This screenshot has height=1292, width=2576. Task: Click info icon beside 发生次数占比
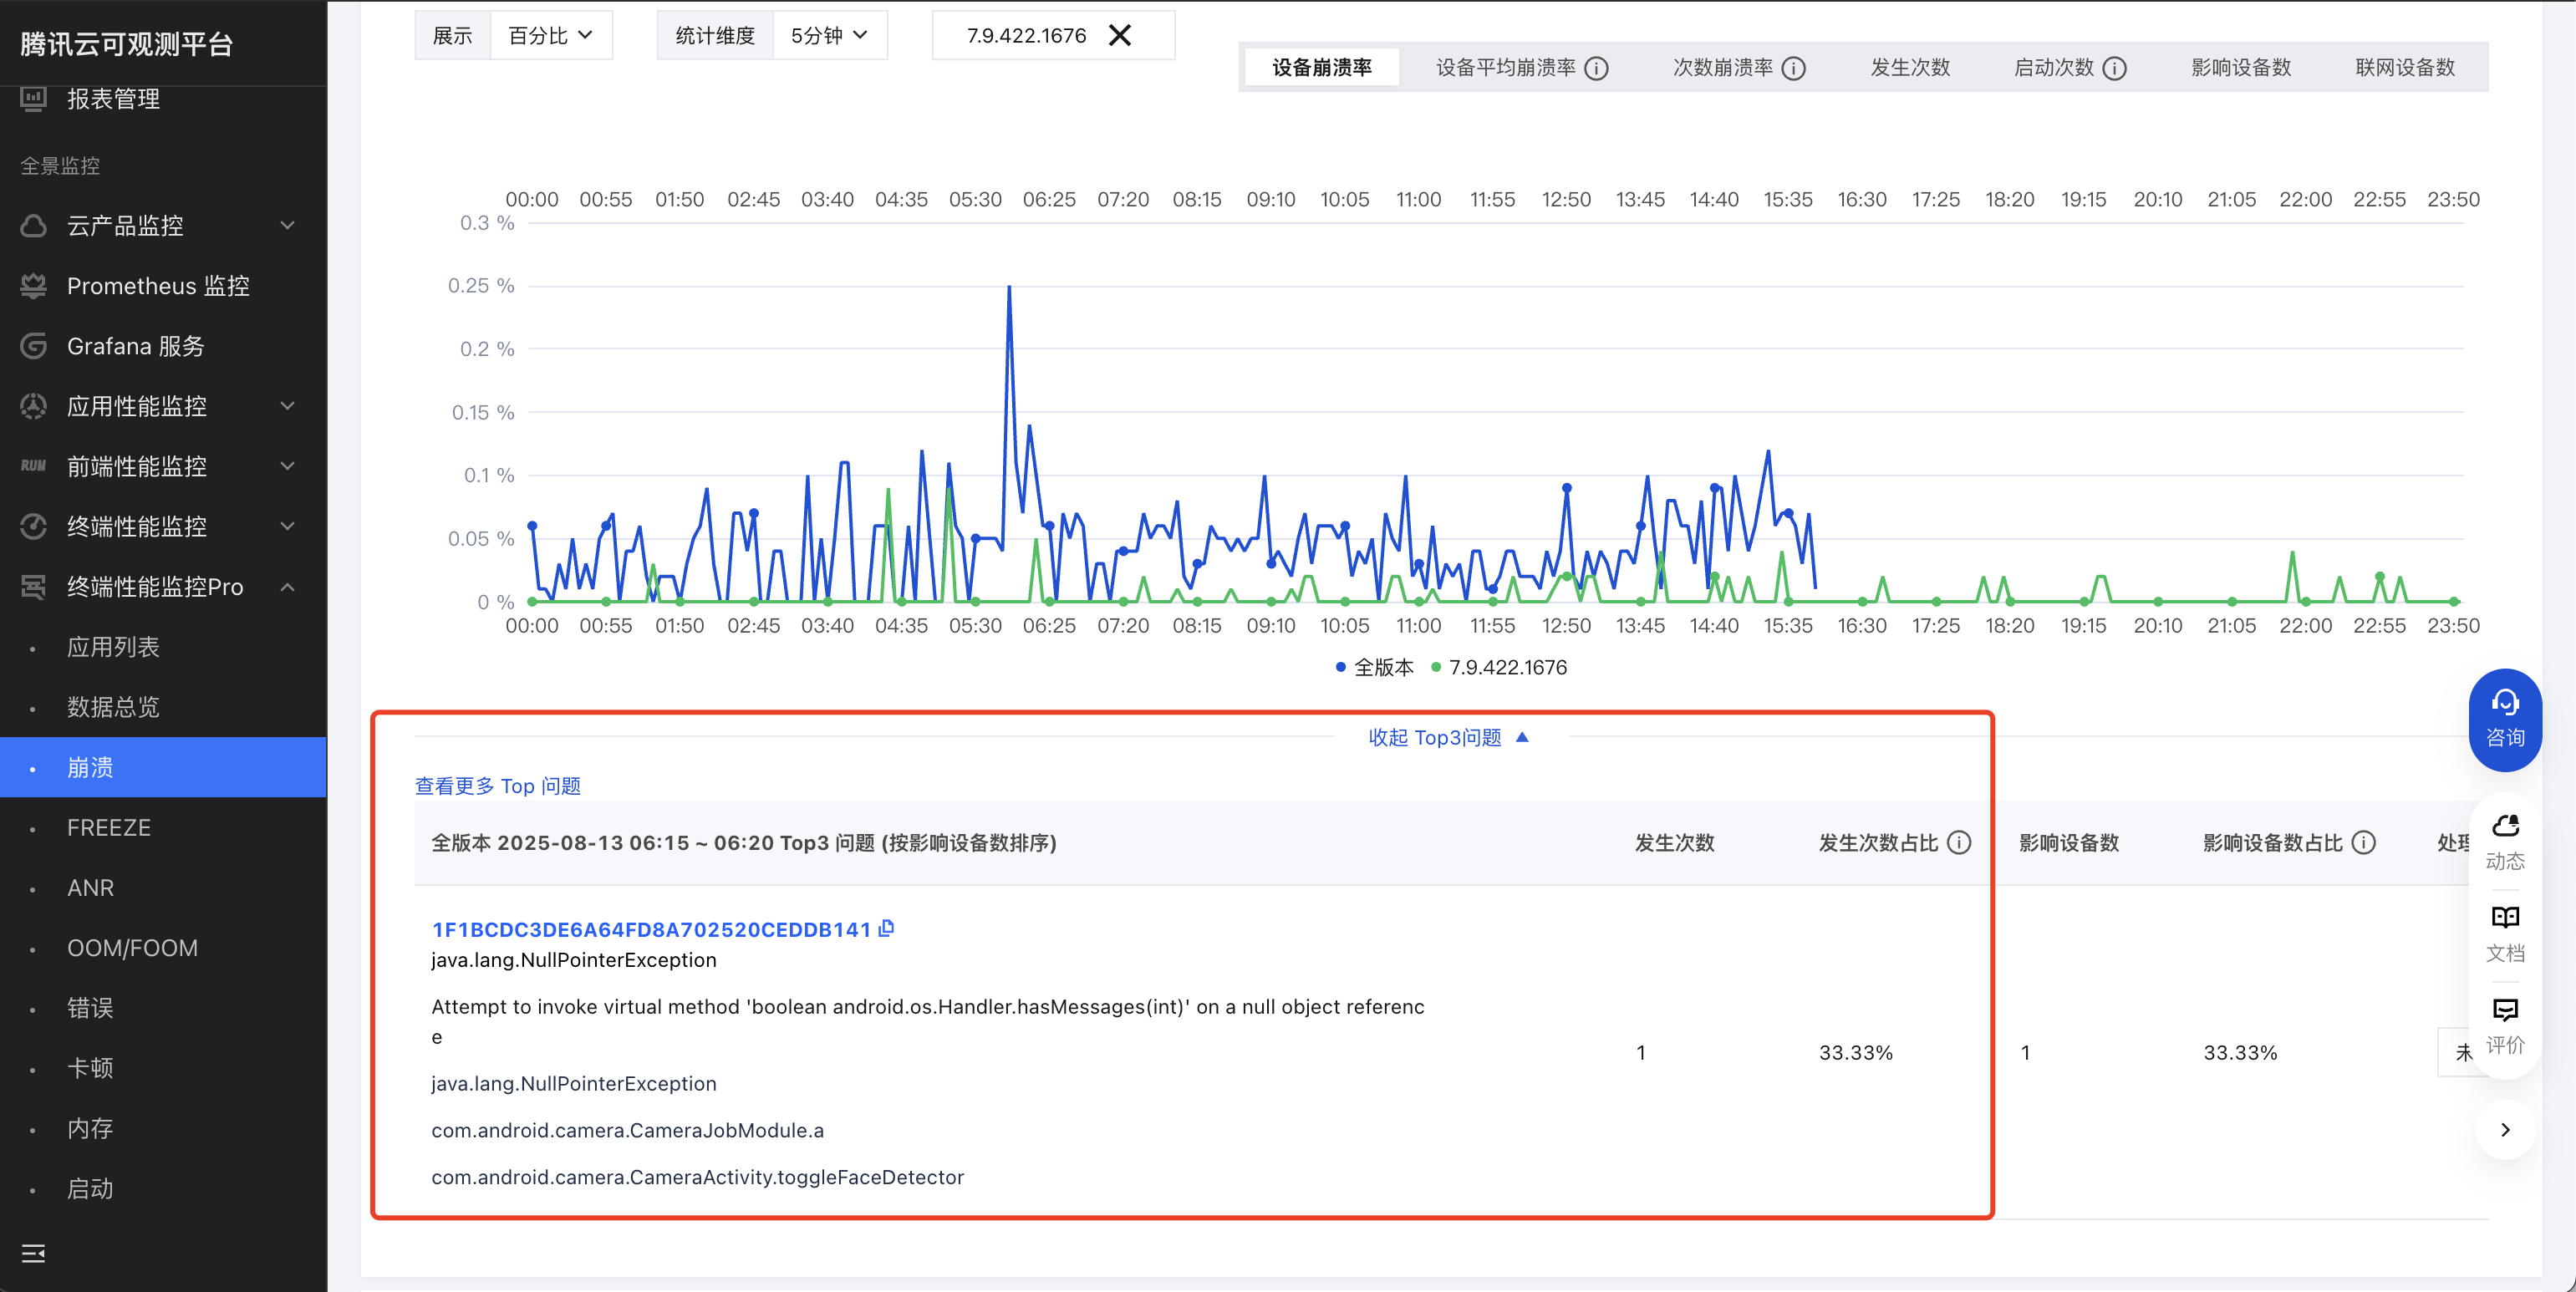[1960, 842]
